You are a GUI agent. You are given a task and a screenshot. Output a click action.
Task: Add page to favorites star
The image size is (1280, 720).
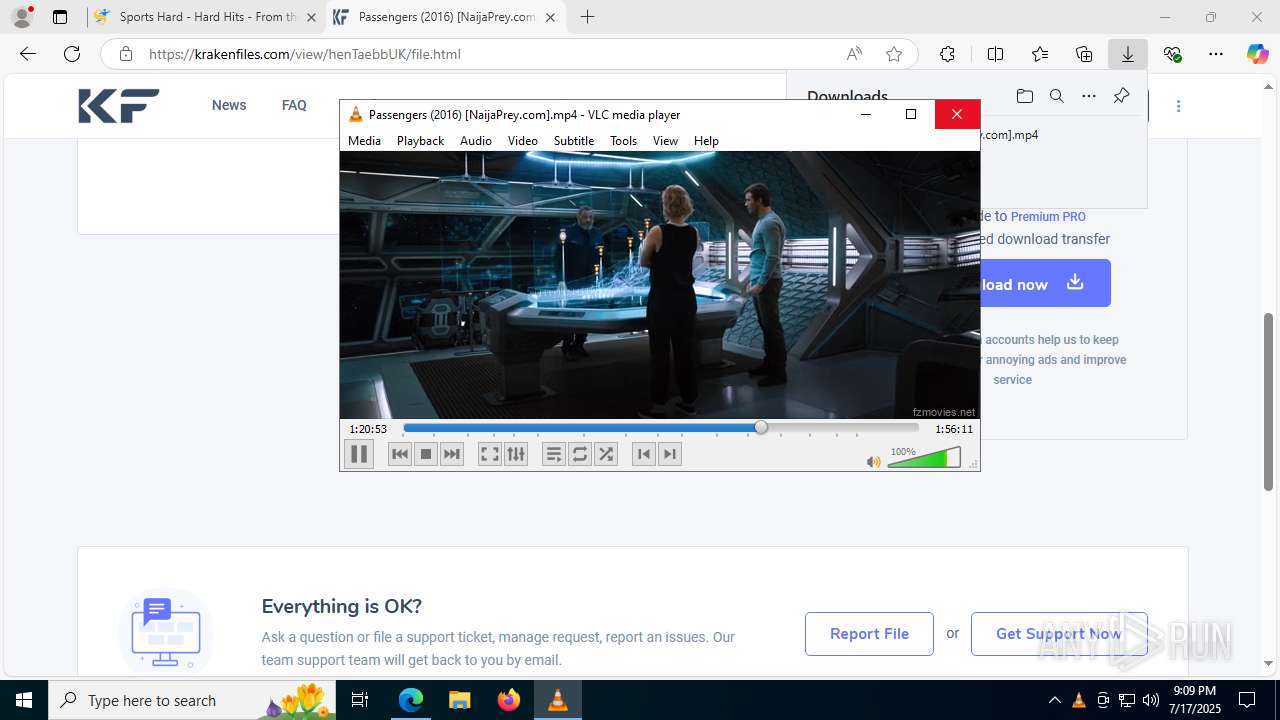click(x=894, y=54)
